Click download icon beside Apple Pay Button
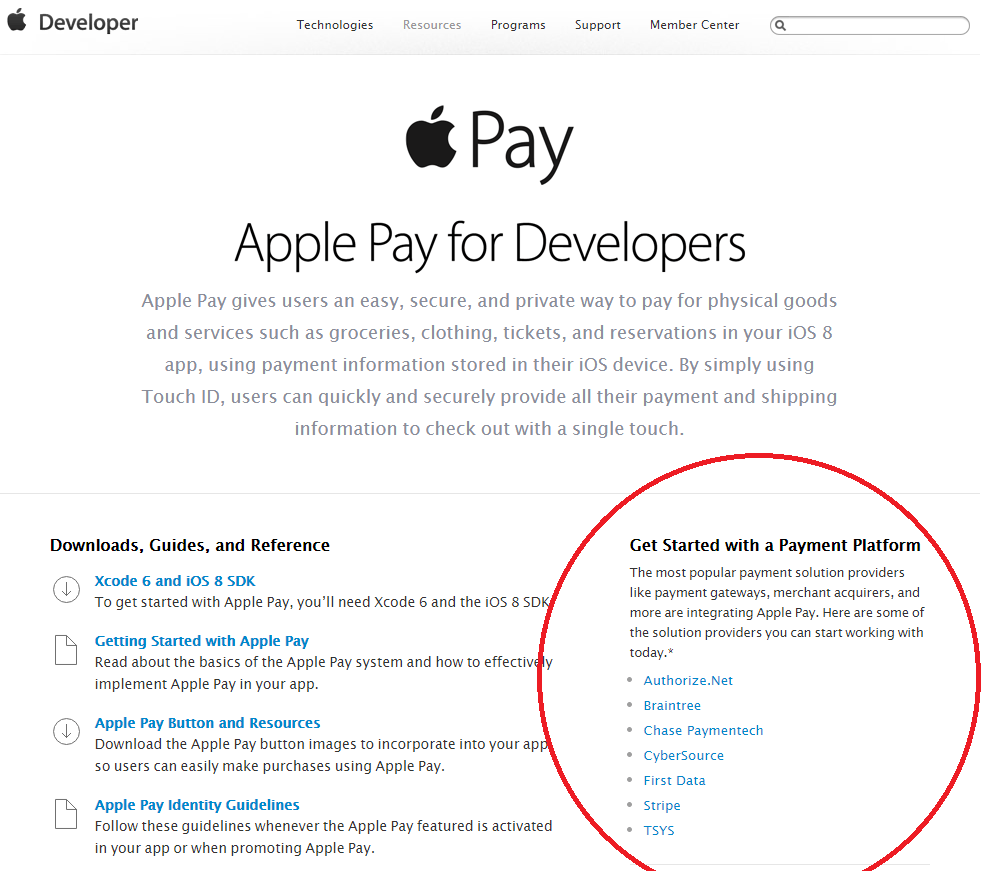 pos(66,731)
